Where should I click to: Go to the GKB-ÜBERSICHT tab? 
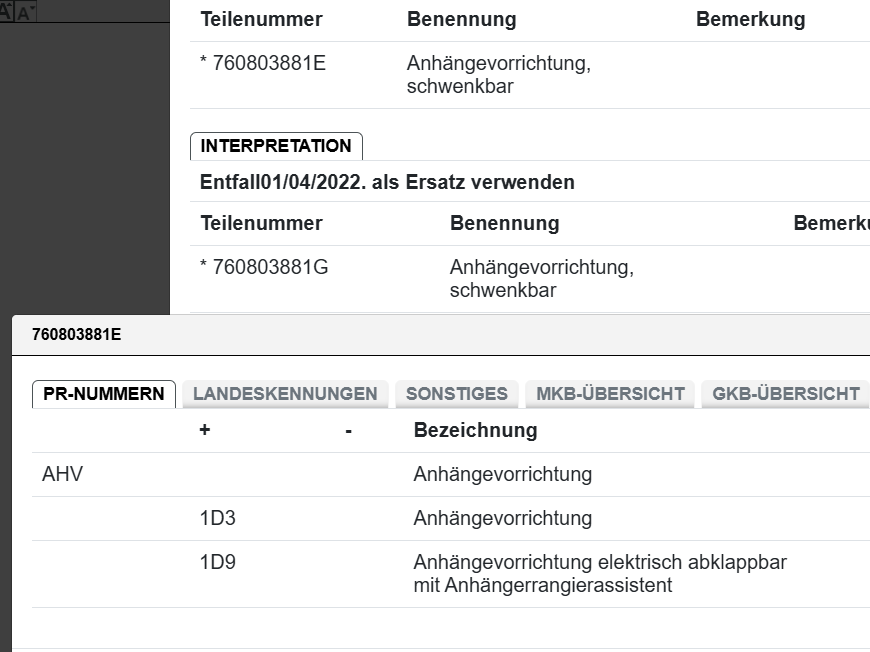[x=785, y=394]
